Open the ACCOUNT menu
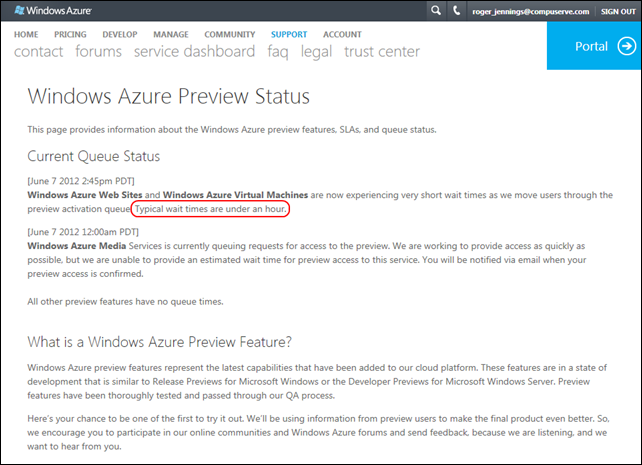642x465 pixels. 342,34
